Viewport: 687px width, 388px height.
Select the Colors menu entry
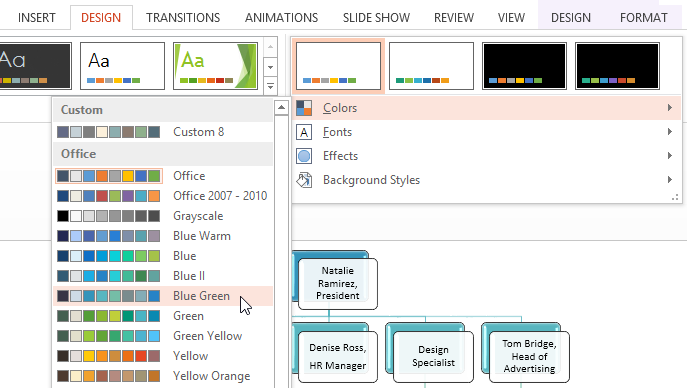tap(486, 108)
